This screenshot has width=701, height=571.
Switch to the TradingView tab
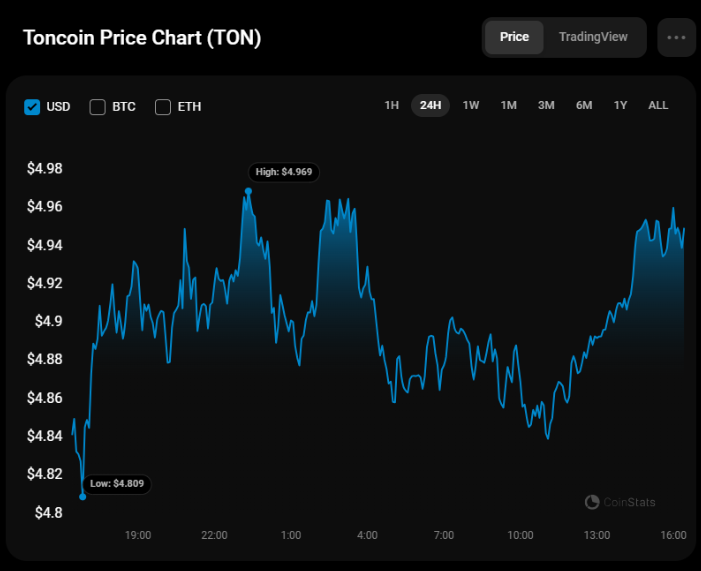pos(593,37)
